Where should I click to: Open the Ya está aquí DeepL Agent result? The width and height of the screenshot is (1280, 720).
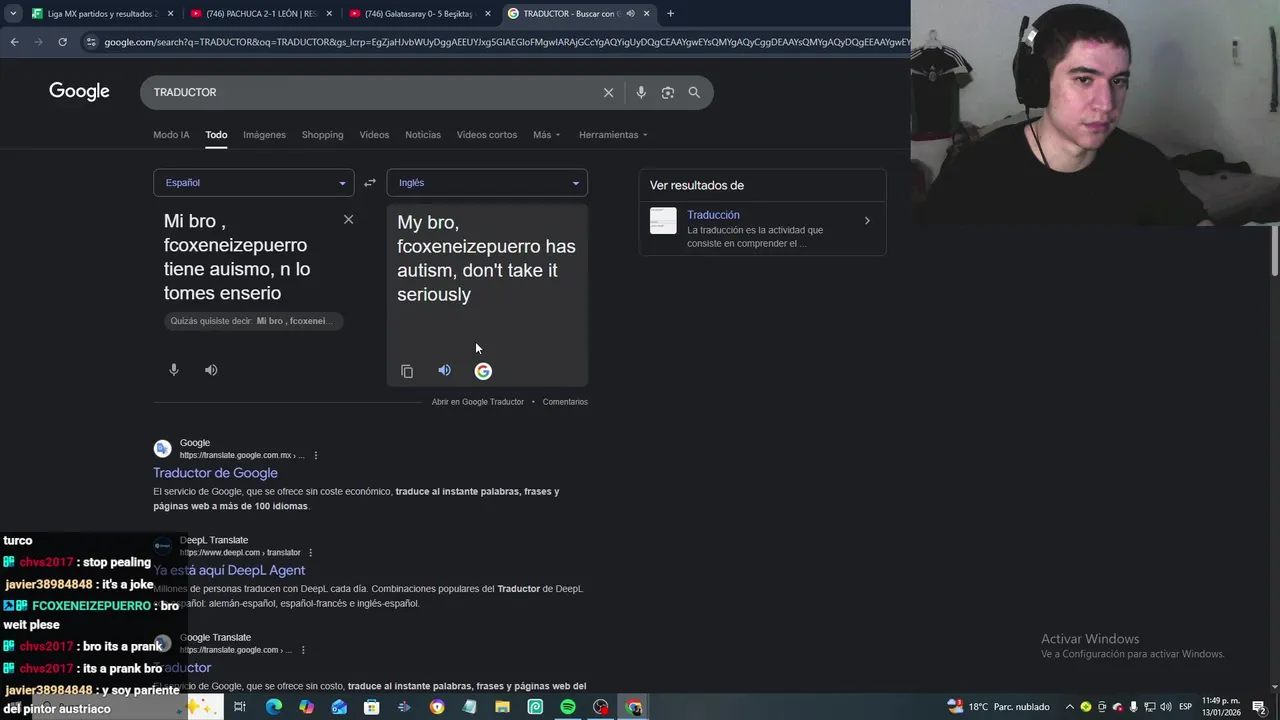click(229, 570)
